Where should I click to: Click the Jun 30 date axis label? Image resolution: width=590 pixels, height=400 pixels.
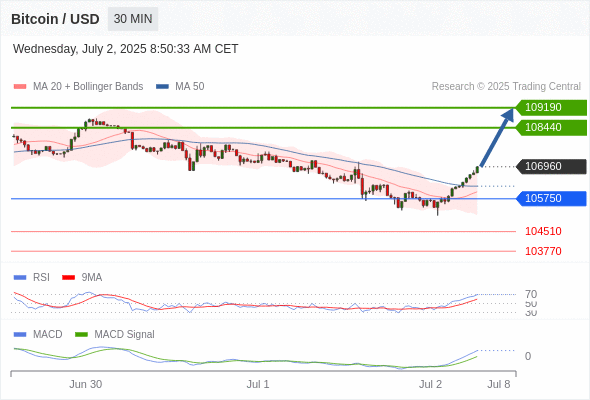pyautogui.click(x=85, y=384)
